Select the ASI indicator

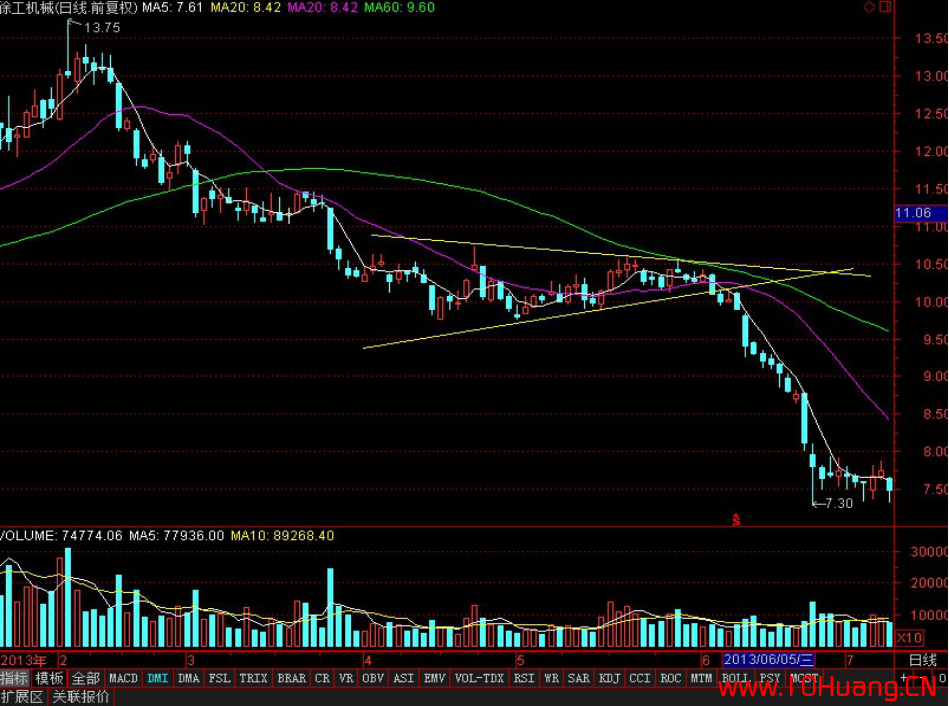tap(404, 678)
